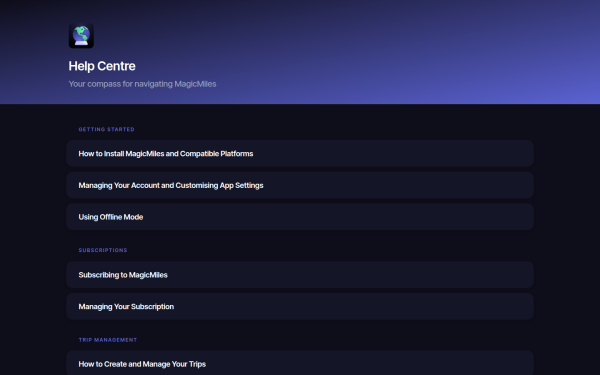Select the Subscriptions section label
Image resolution: width=600 pixels, height=375 pixels.
(x=103, y=250)
